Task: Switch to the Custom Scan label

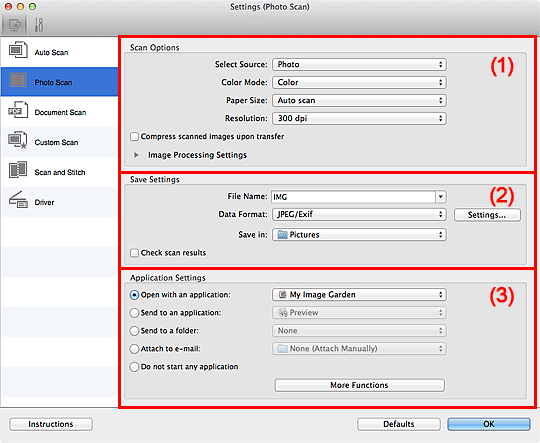Action: (56, 142)
